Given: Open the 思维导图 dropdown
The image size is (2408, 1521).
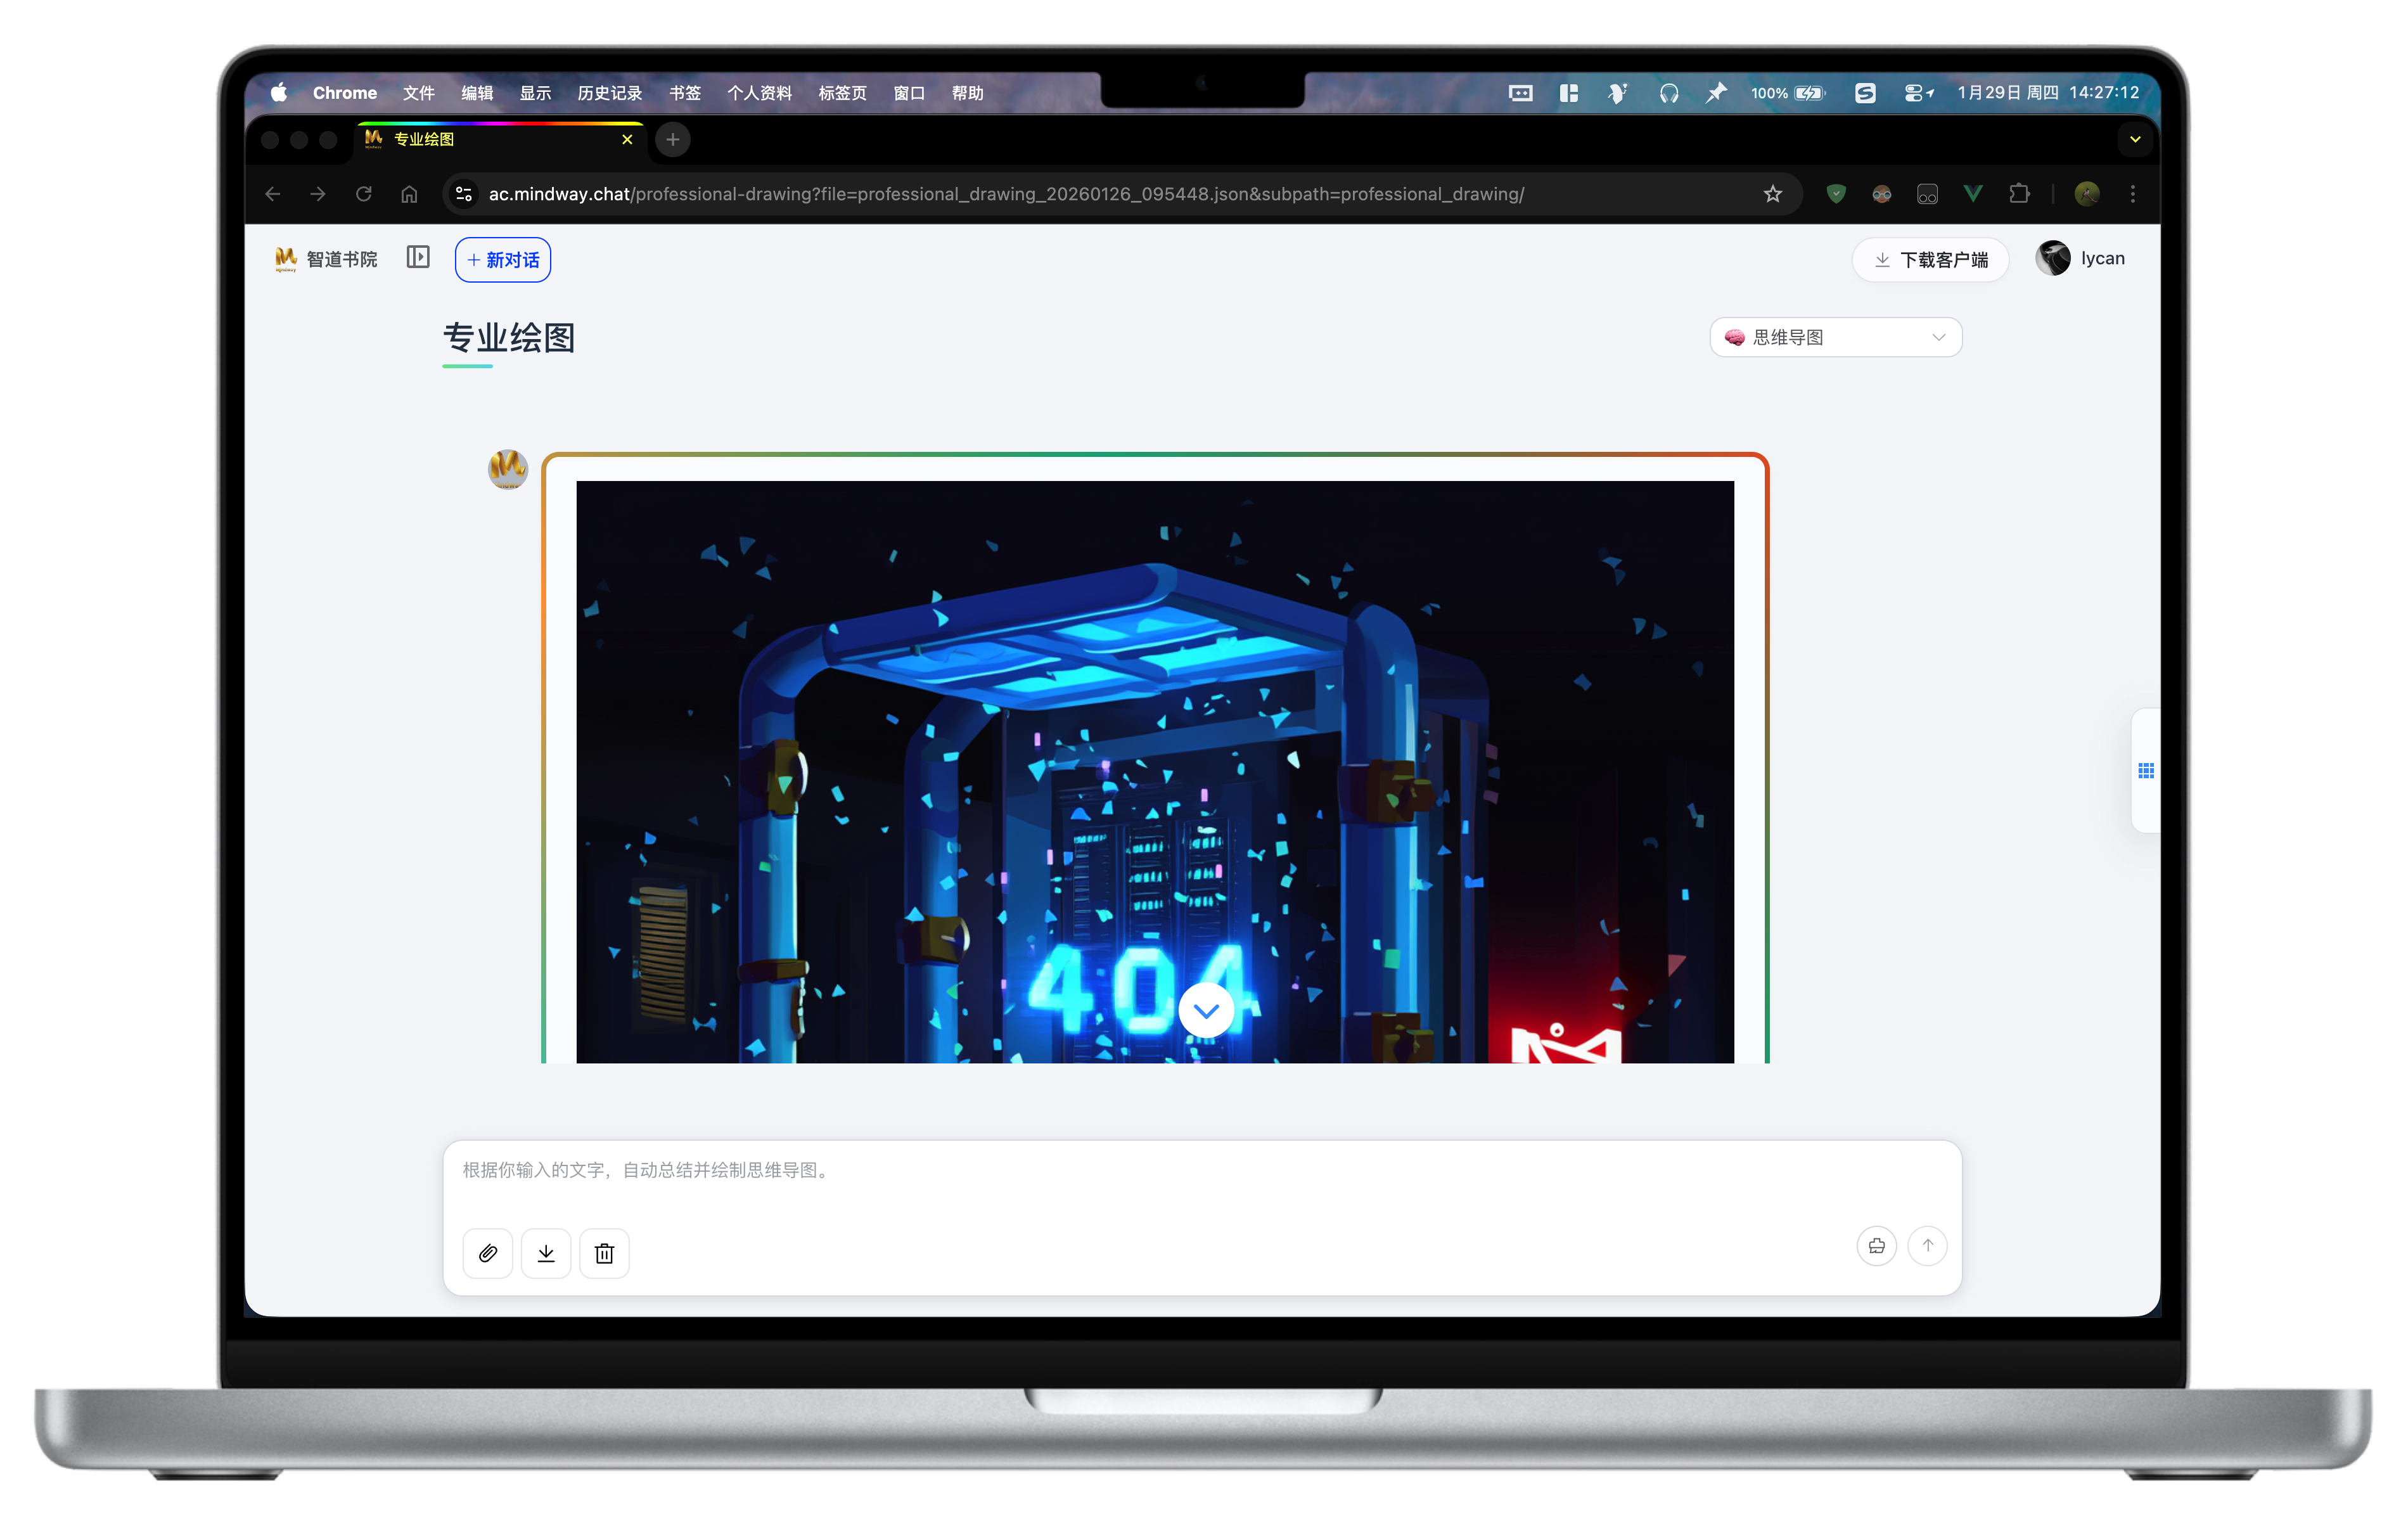Looking at the screenshot, I should click(x=1836, y=338).
